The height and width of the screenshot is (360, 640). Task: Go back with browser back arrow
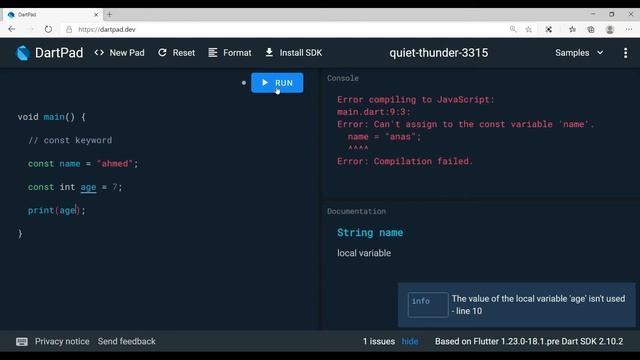click(11, 29)
